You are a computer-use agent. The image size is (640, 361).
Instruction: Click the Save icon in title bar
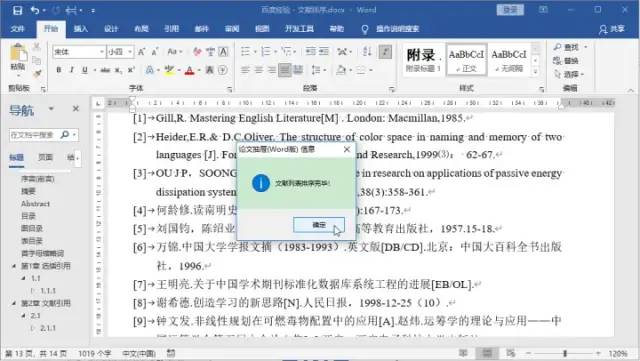pos(17,10)
